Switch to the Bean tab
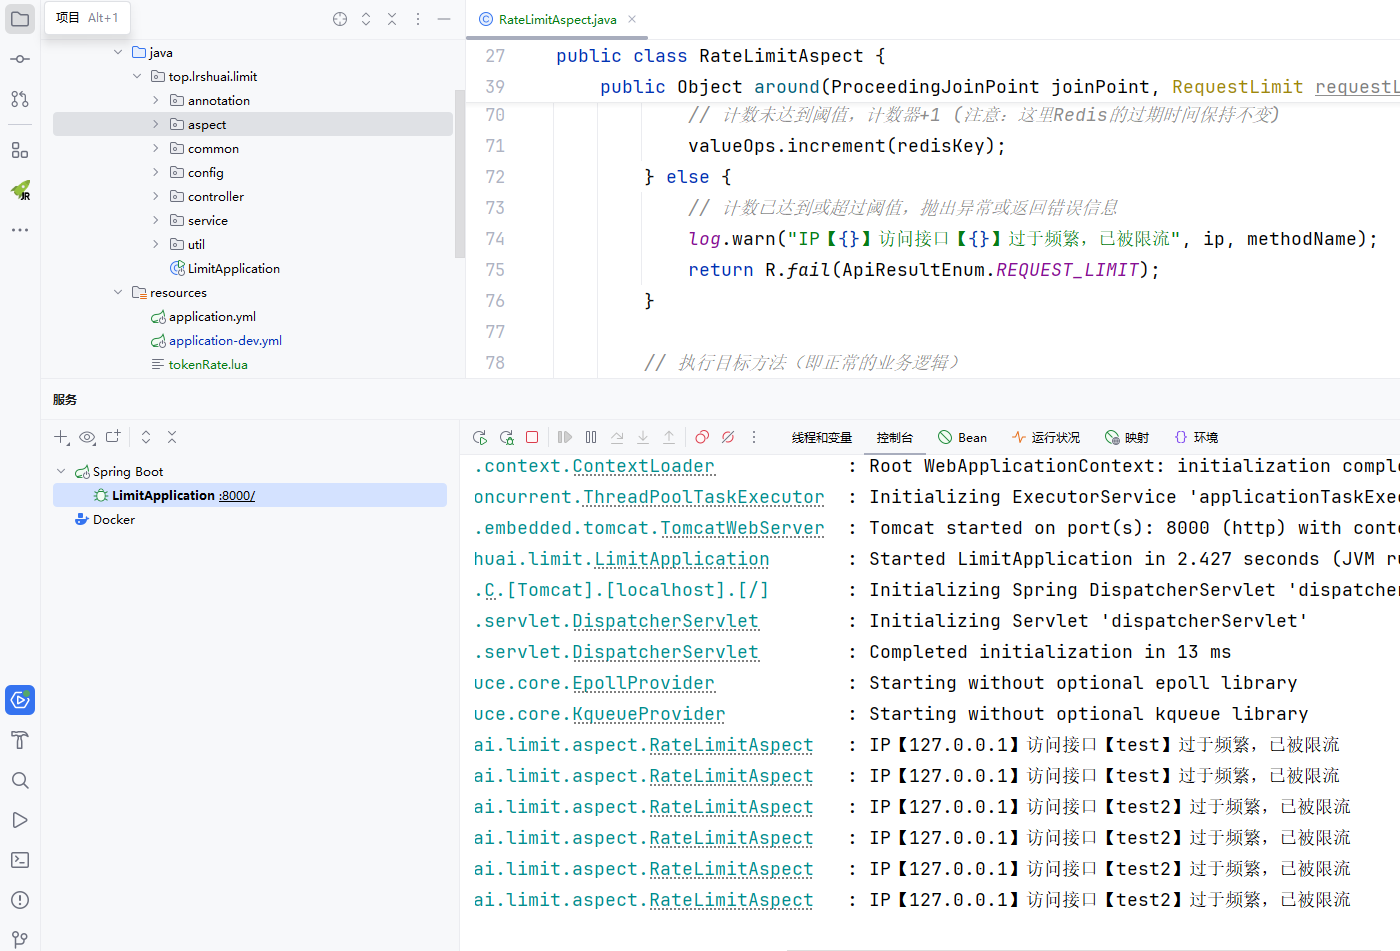 962,437
